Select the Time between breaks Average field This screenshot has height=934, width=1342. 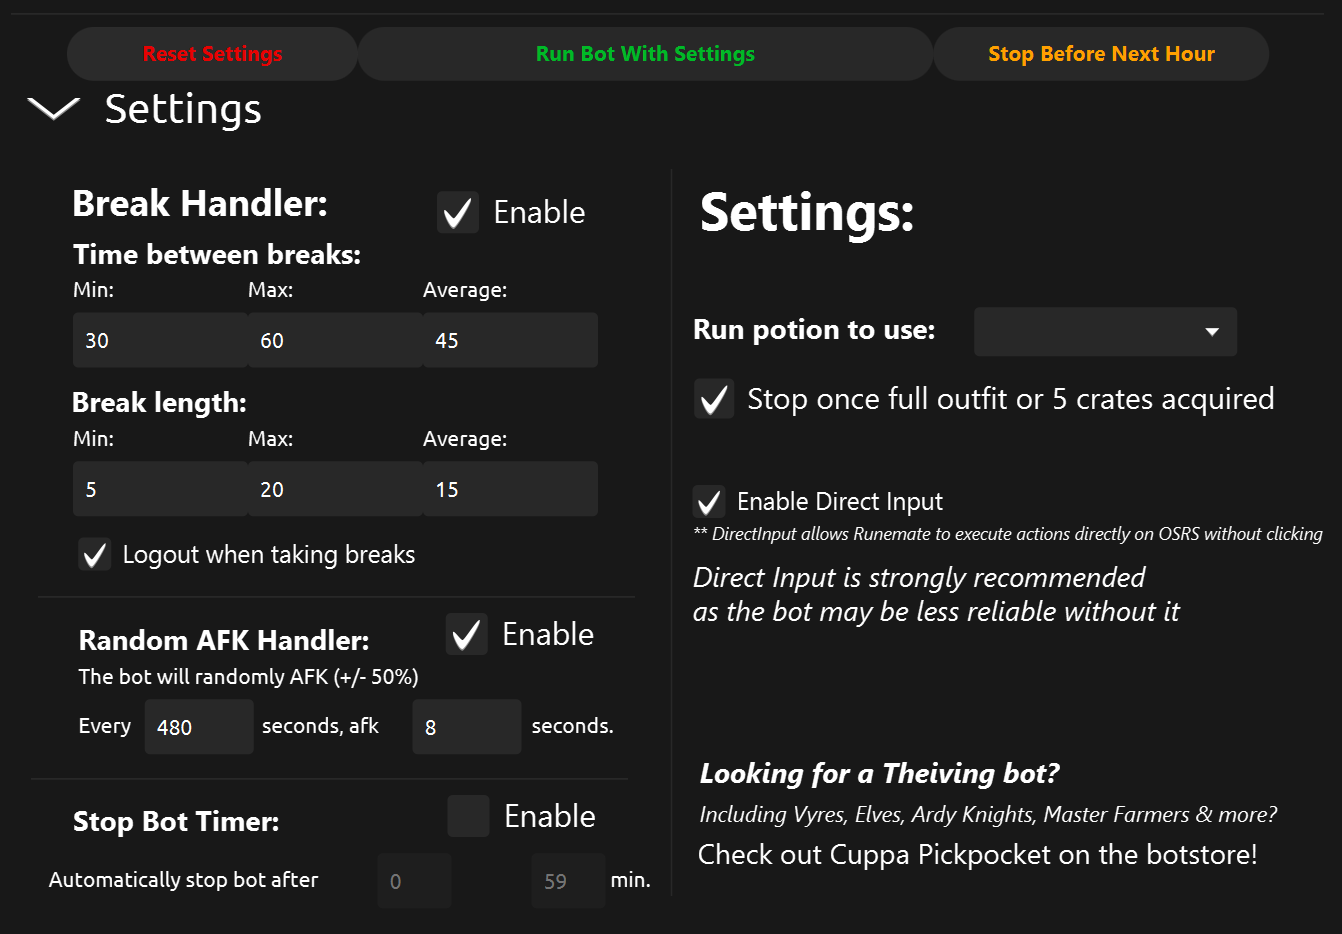click(510, 341)
